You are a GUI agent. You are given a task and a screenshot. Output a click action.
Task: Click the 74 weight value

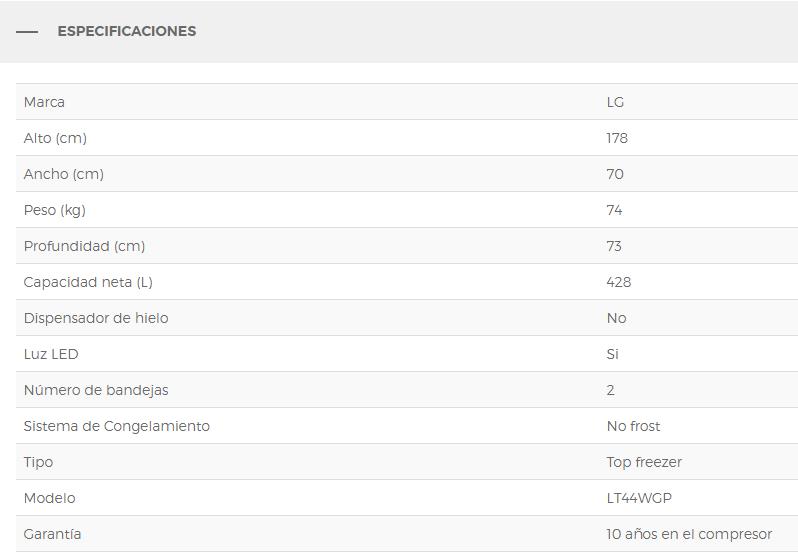coord(614,210)
